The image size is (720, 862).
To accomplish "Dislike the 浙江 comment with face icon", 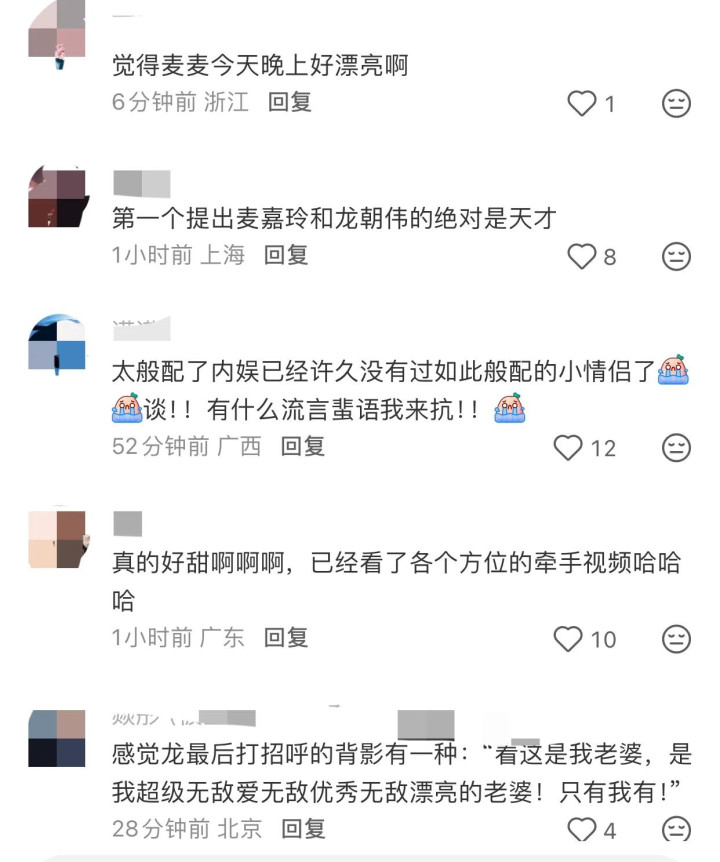I will click(676, 103).
